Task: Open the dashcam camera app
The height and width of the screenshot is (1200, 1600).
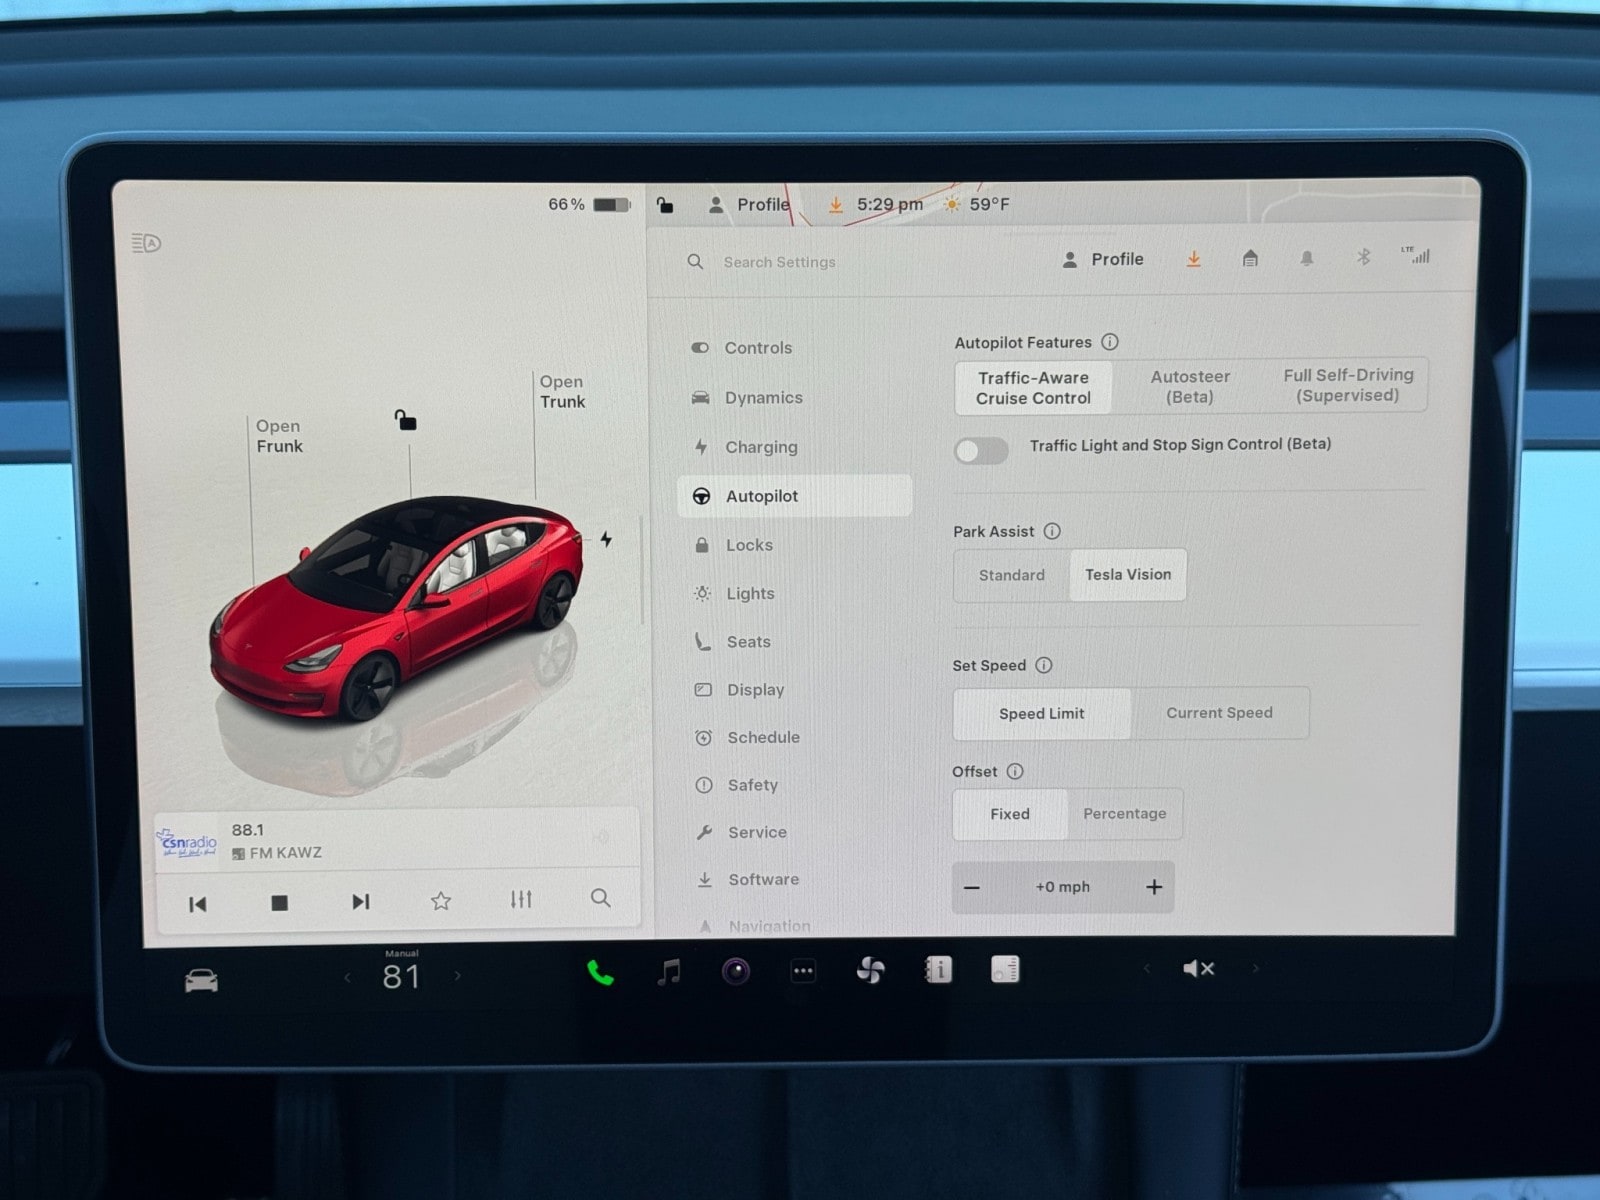Action: tap(736, 971)
